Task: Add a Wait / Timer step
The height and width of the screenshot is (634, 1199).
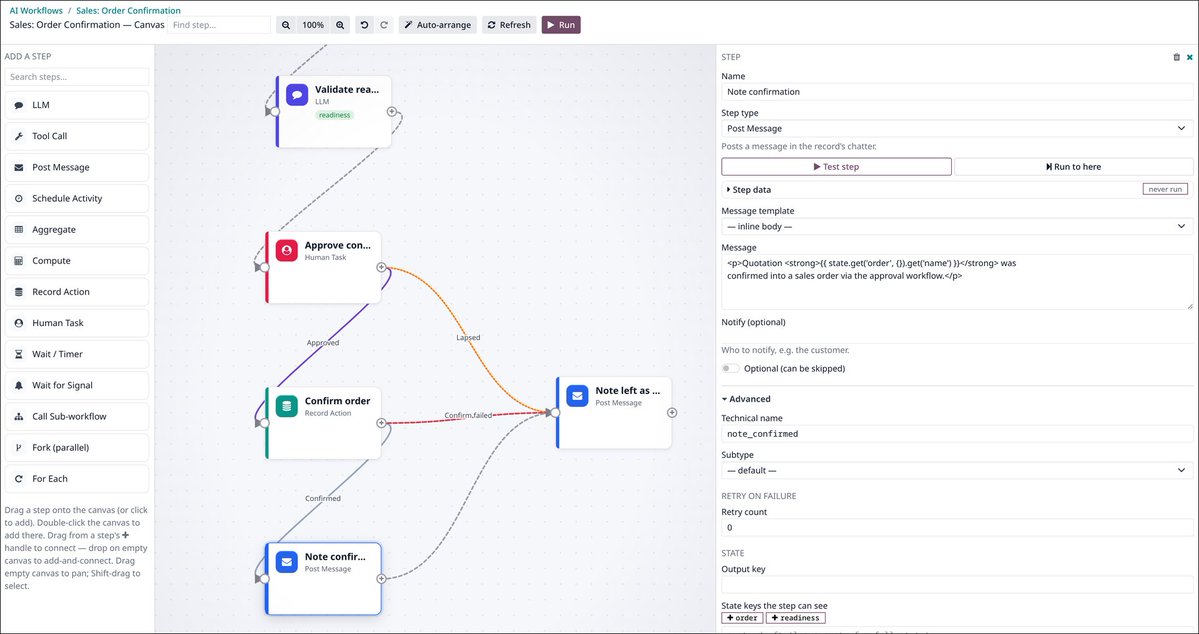Action: (76, 354)
